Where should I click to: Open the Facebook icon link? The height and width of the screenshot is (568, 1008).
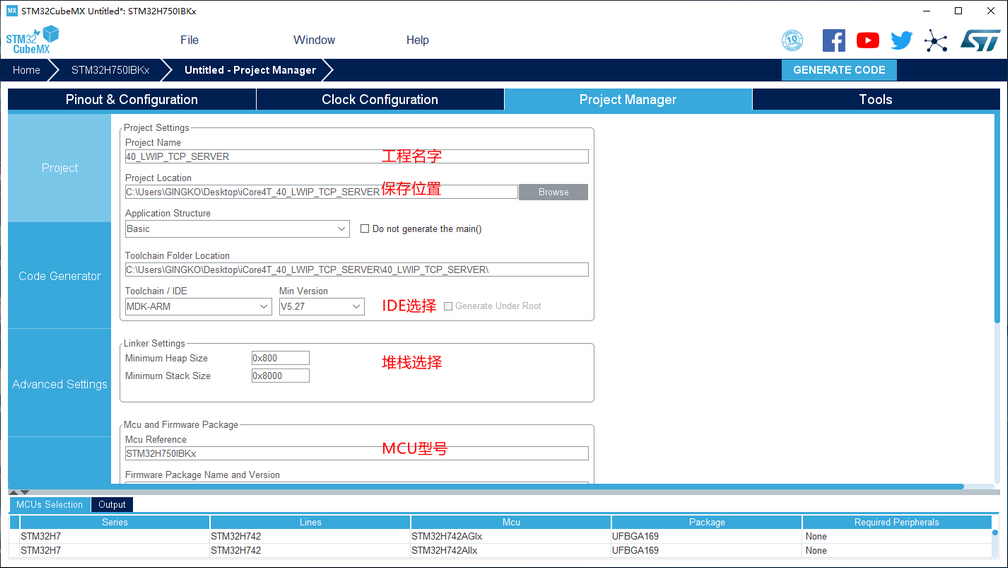(x=833, y=40)
